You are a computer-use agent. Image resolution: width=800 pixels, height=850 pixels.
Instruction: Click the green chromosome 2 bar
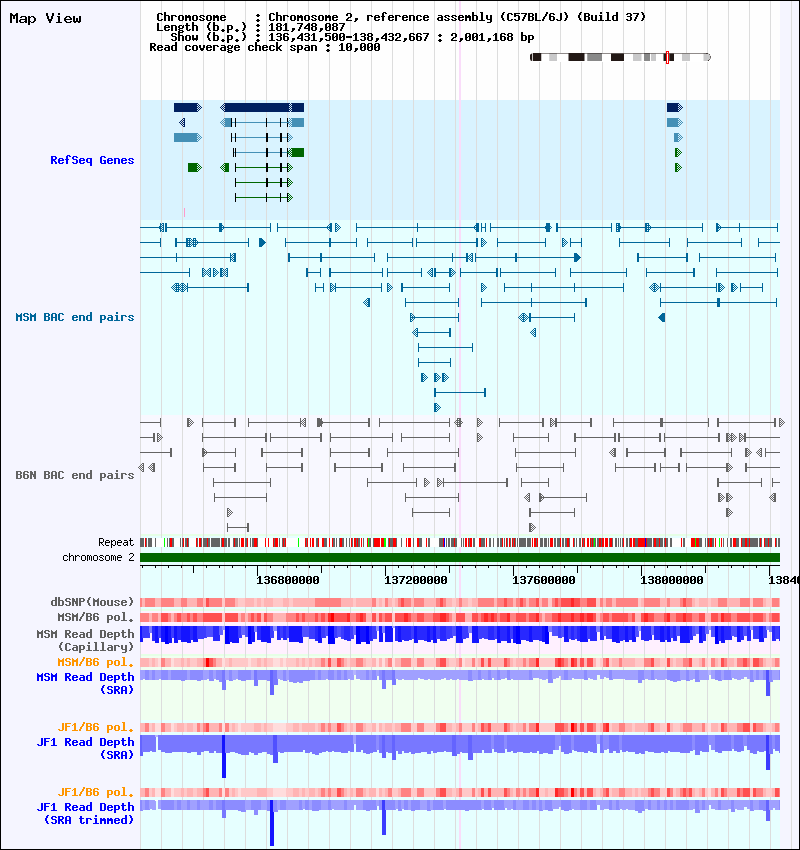tap(460, 558)
